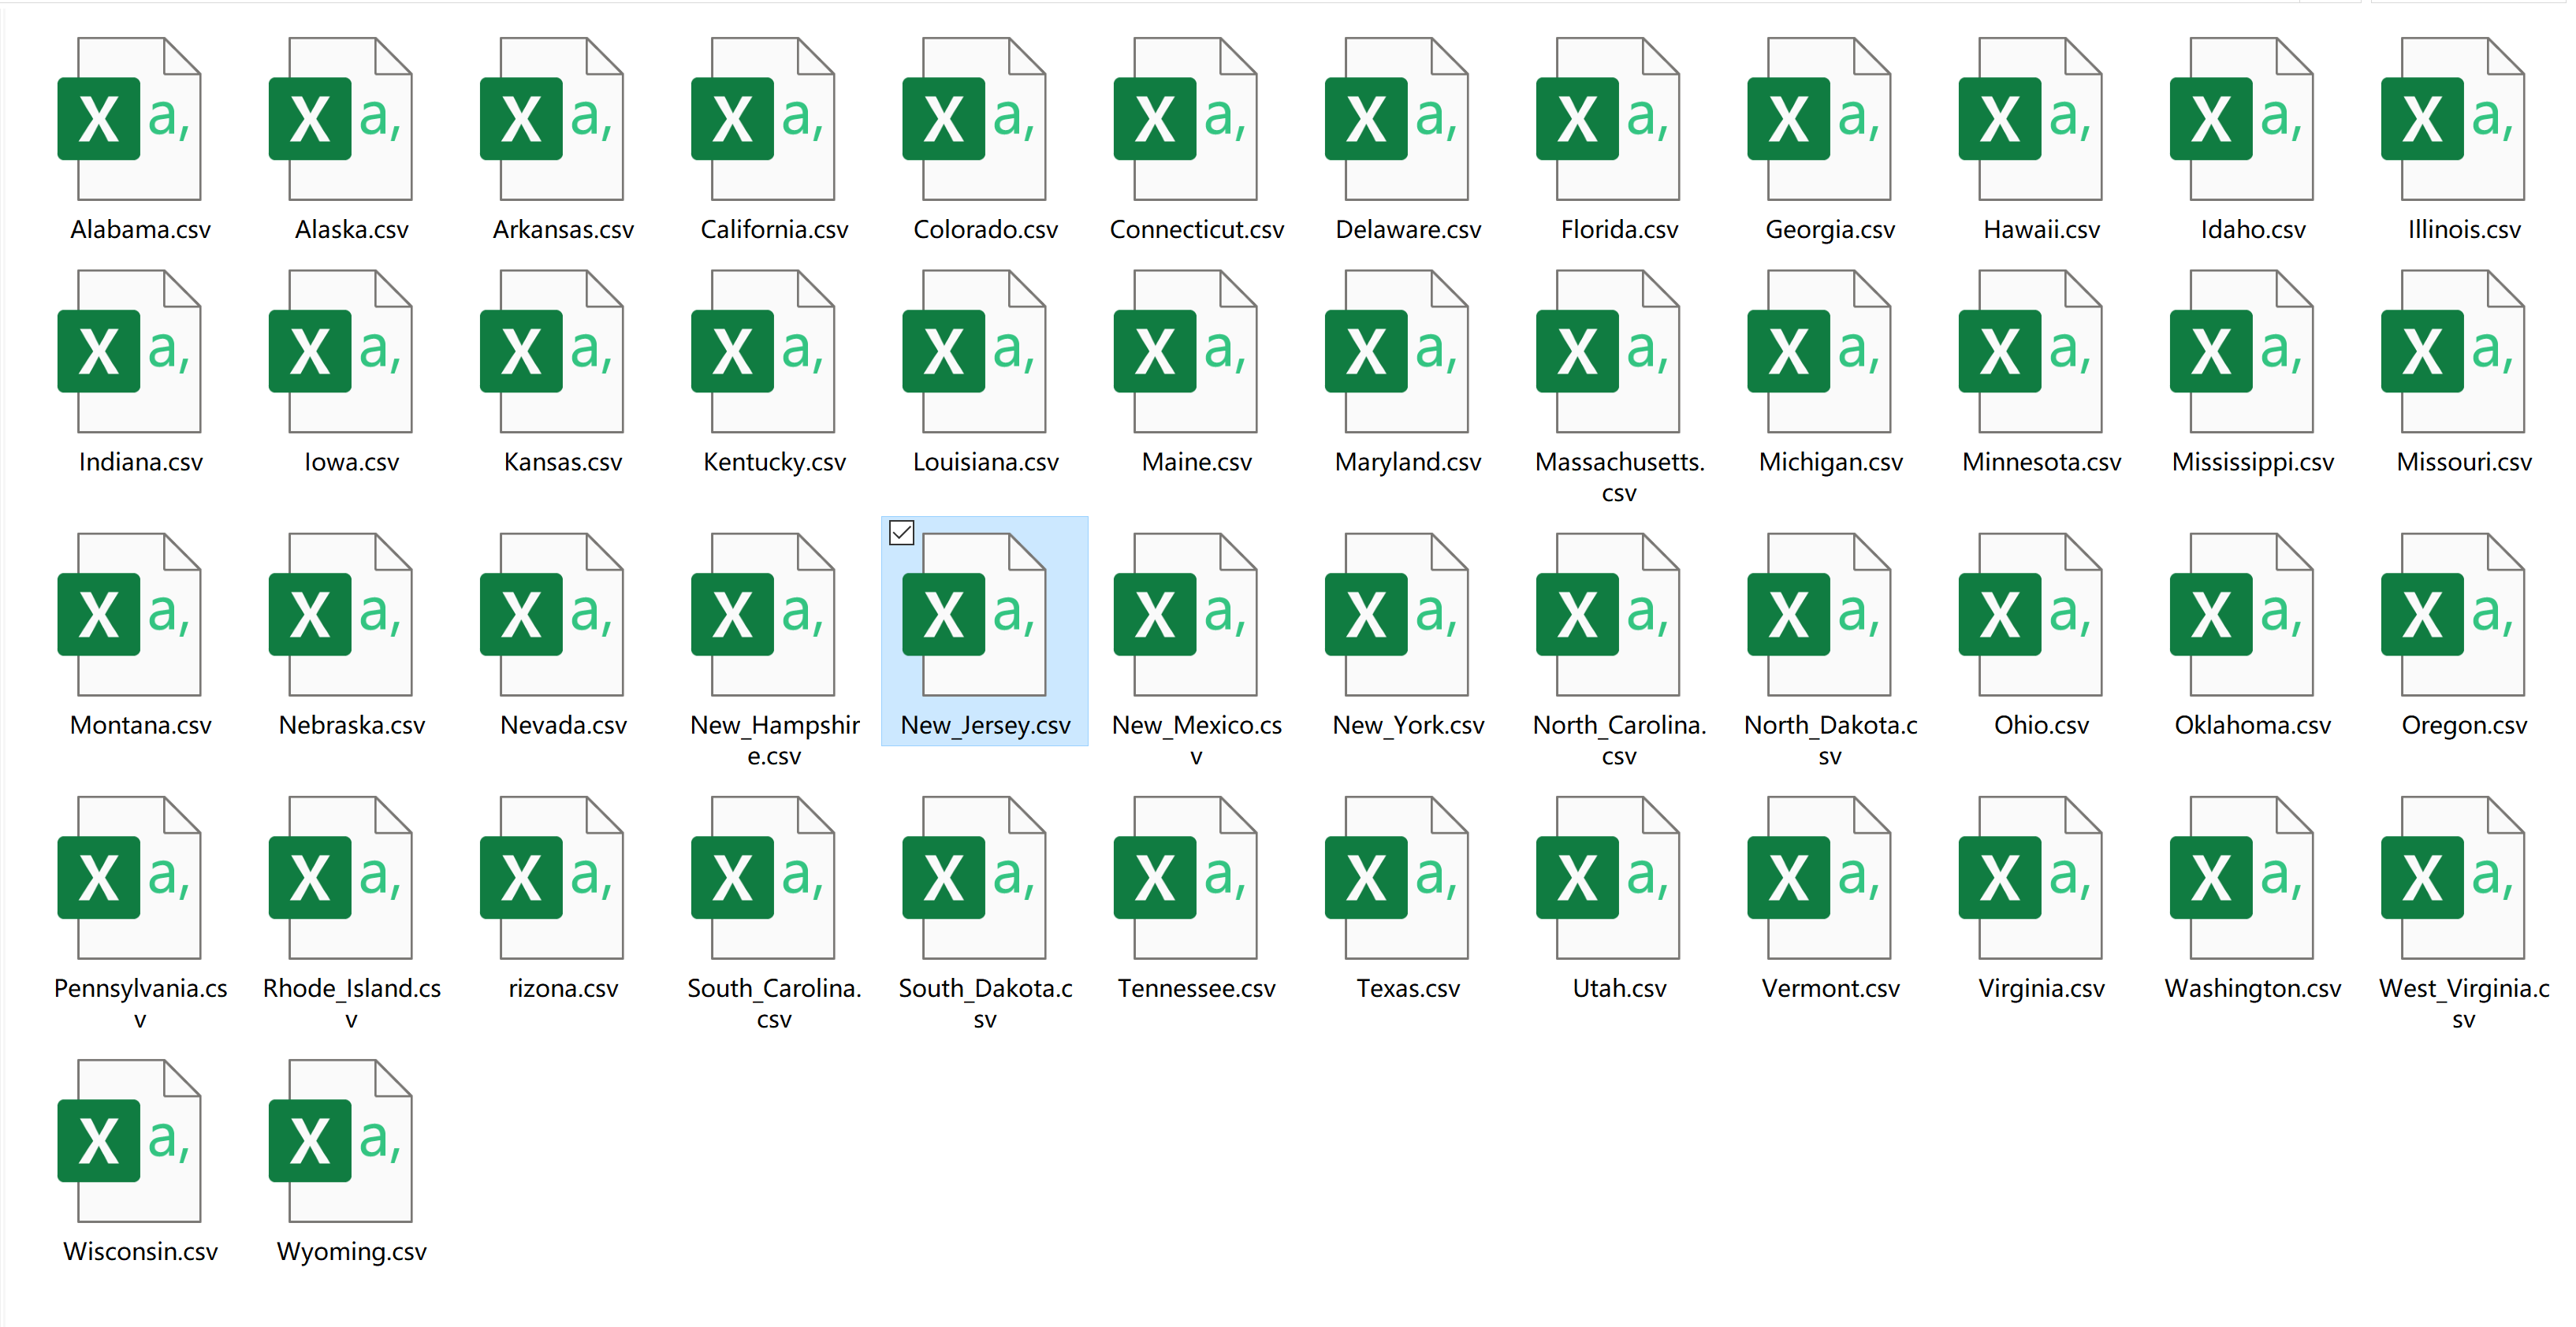Click Oklahoma.csv file icon
This screenshot has height=1327, width=2576.
[2241, 614]
